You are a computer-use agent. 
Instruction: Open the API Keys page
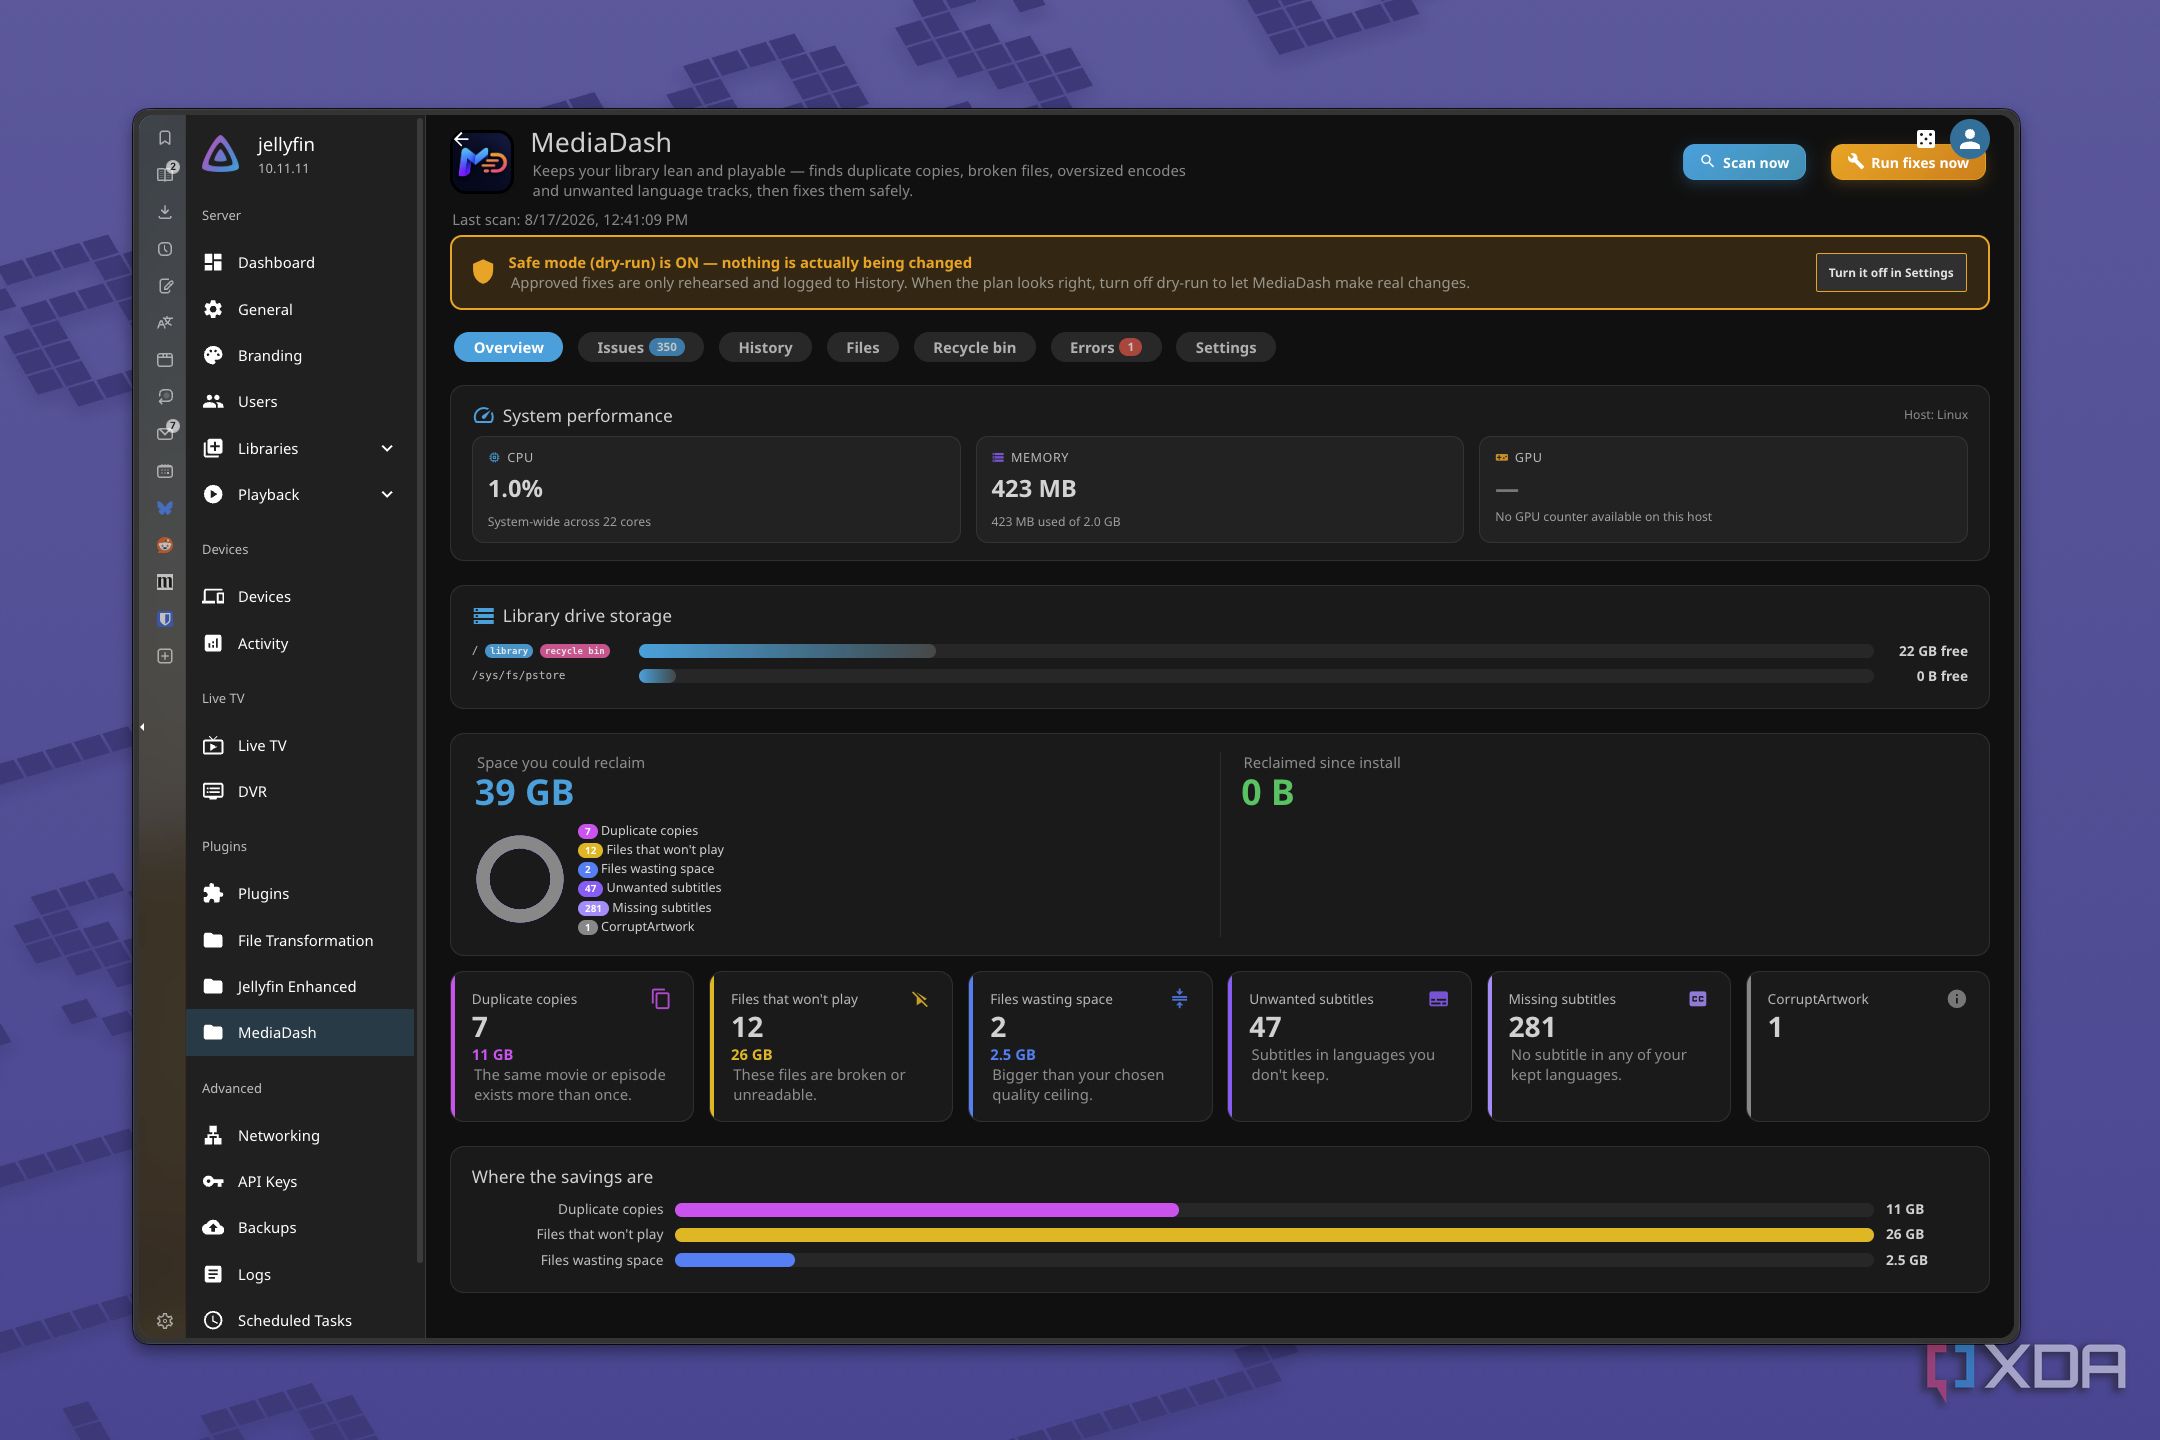(x=299, y=1181)
